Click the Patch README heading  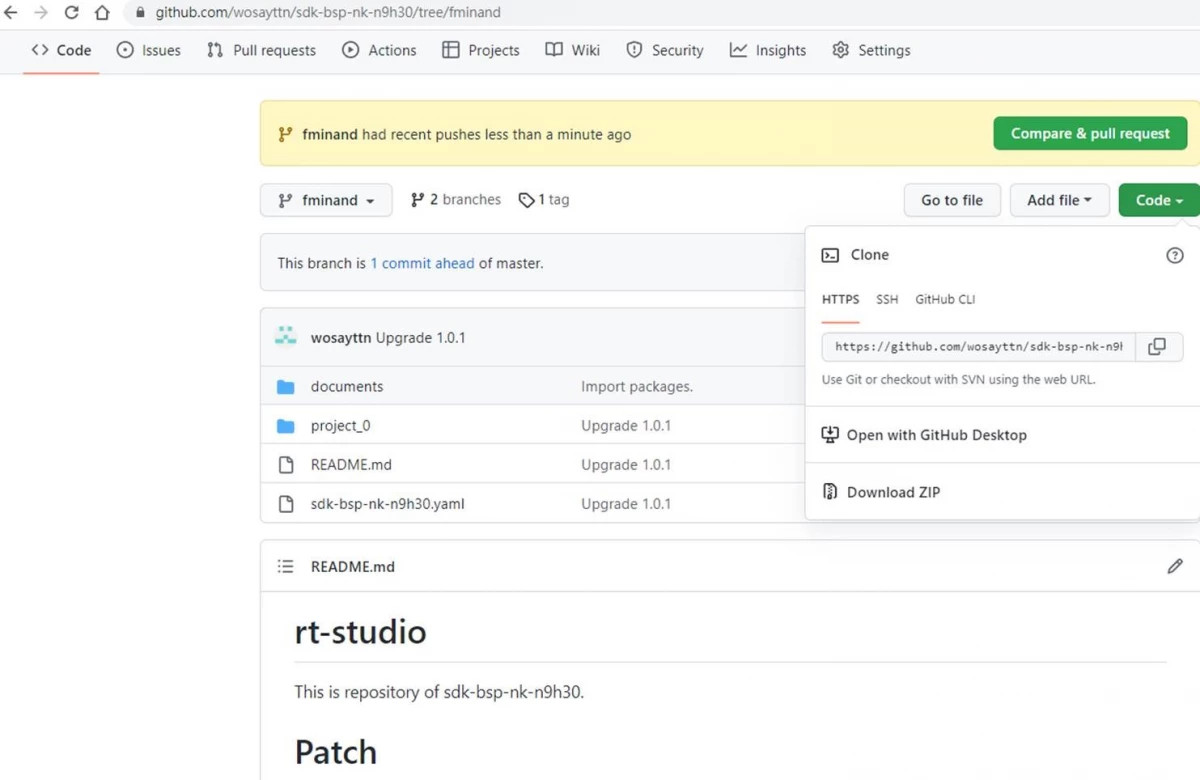336,752
